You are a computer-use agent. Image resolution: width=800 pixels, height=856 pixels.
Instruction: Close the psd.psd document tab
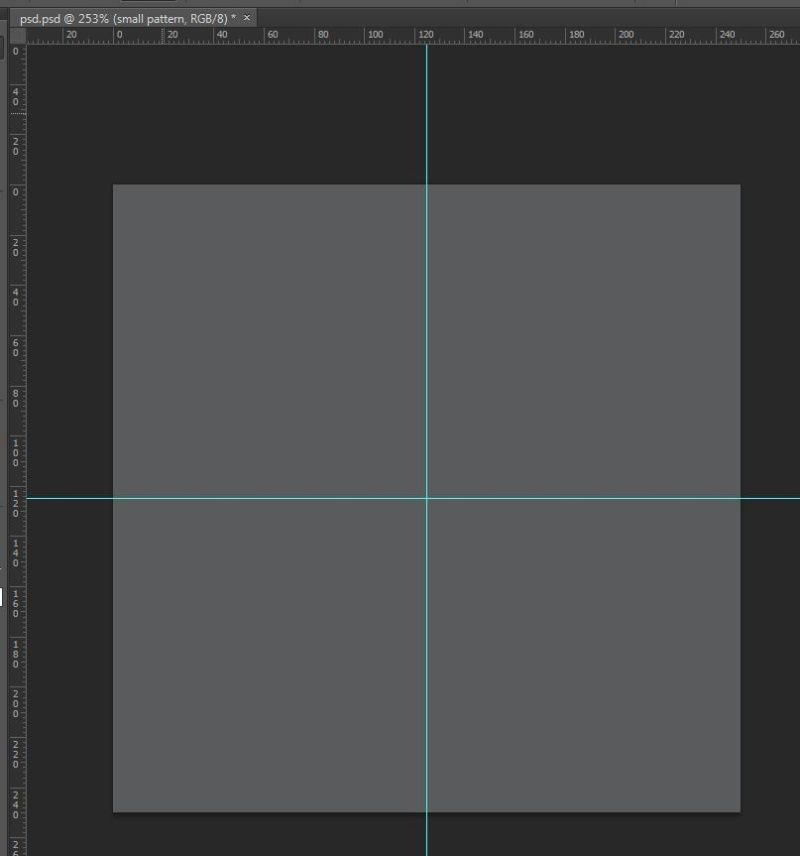247,18
